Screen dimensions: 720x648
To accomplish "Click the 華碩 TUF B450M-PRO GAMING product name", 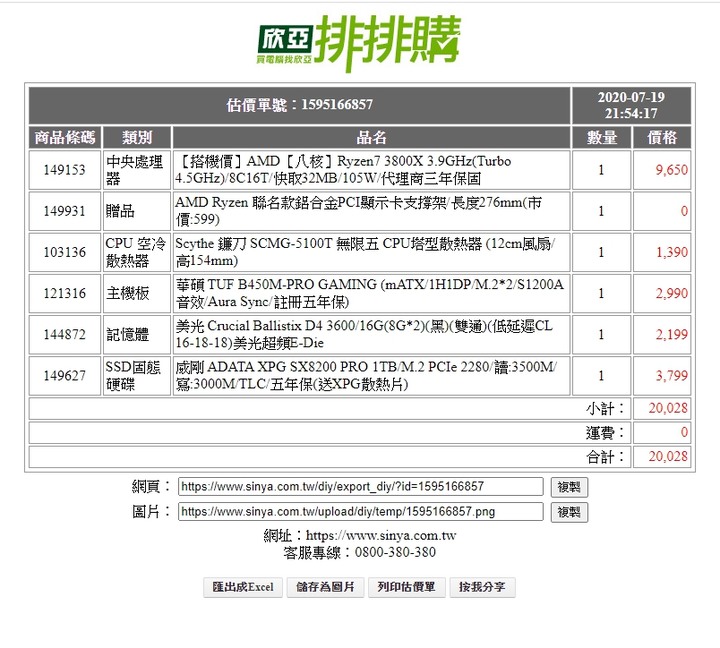I will (371, 293).
